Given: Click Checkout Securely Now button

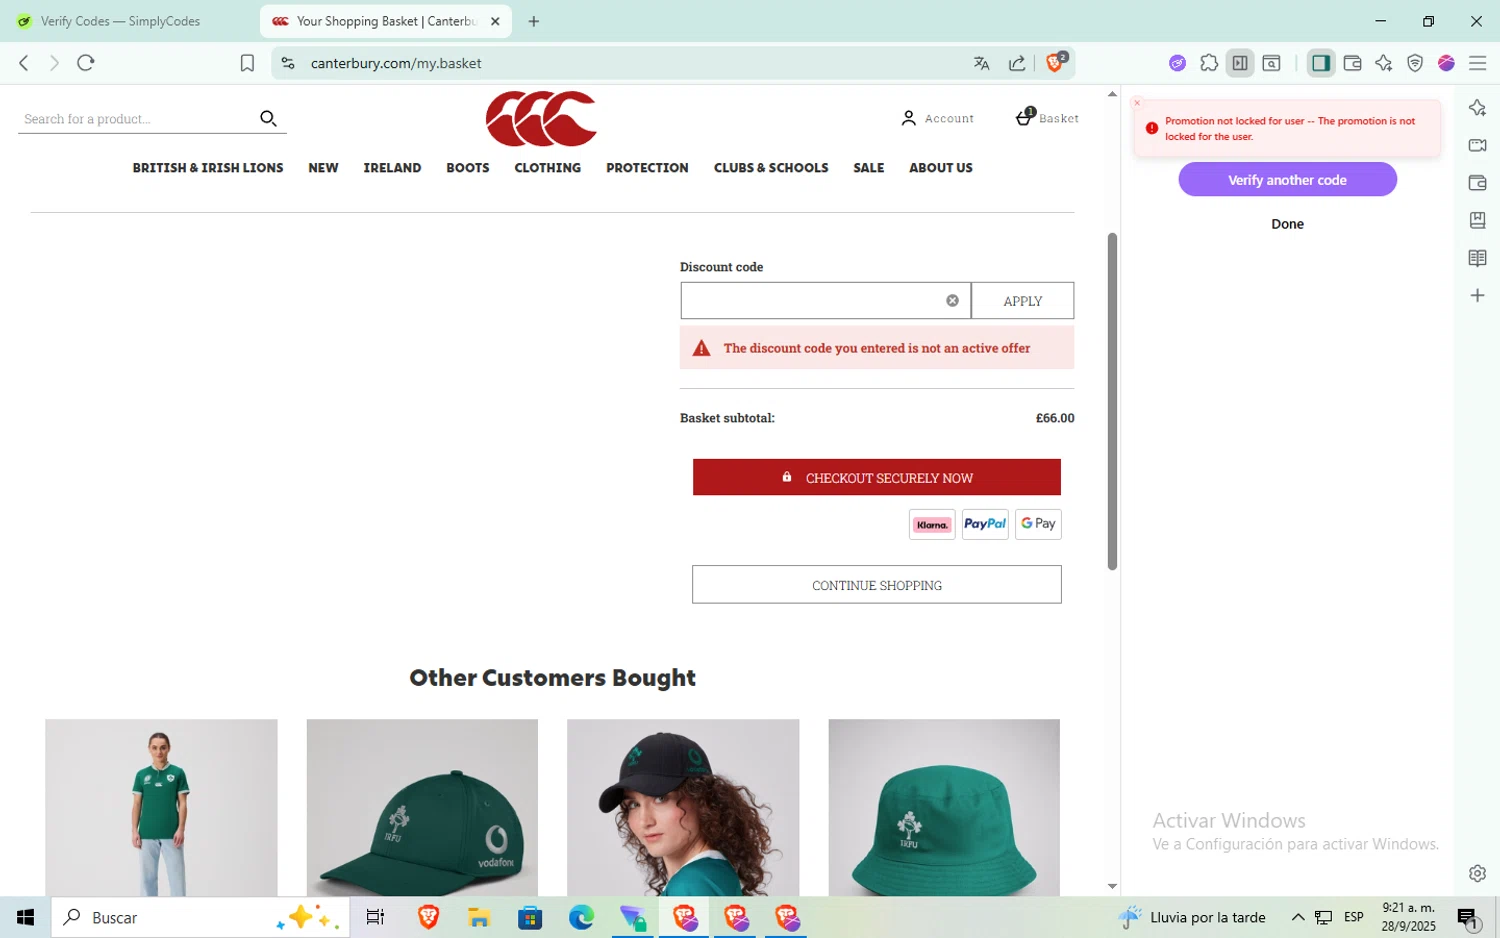Looking at the screenshot, I should tap(877, 477).
